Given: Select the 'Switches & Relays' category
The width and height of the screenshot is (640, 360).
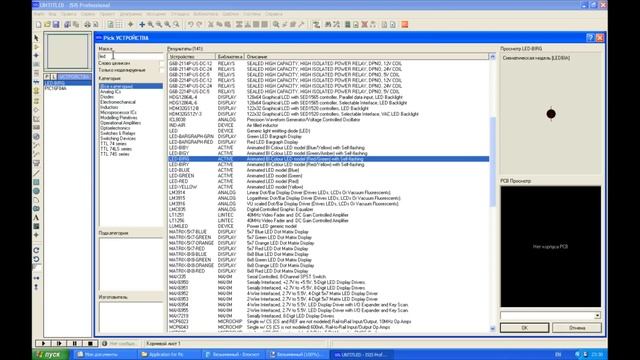Looking at the screenshot, I should [118, 133].
